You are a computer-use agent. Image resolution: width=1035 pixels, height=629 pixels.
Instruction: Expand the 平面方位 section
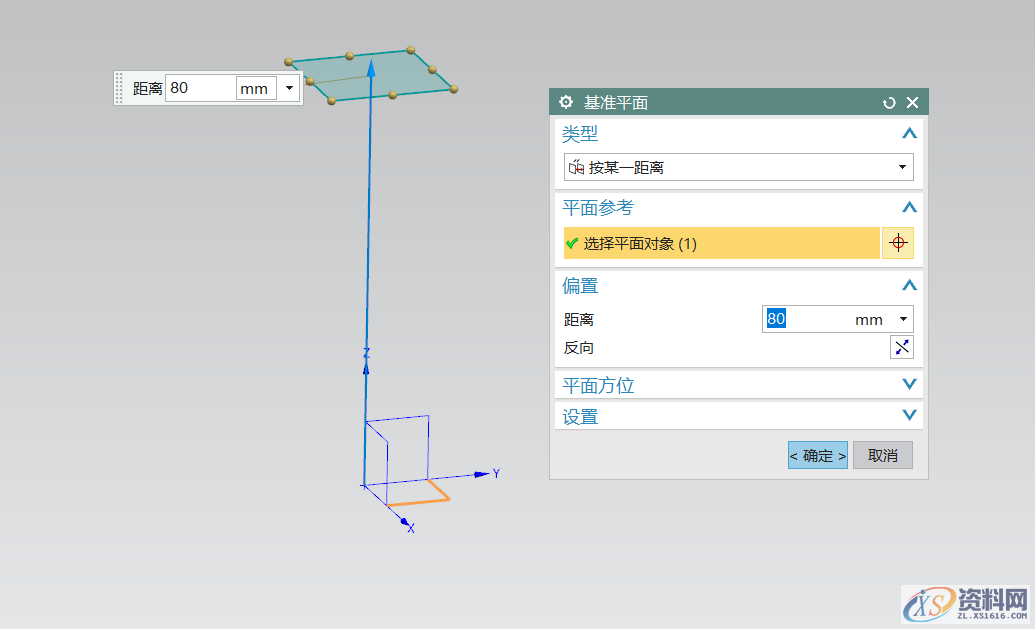(909, 384)
